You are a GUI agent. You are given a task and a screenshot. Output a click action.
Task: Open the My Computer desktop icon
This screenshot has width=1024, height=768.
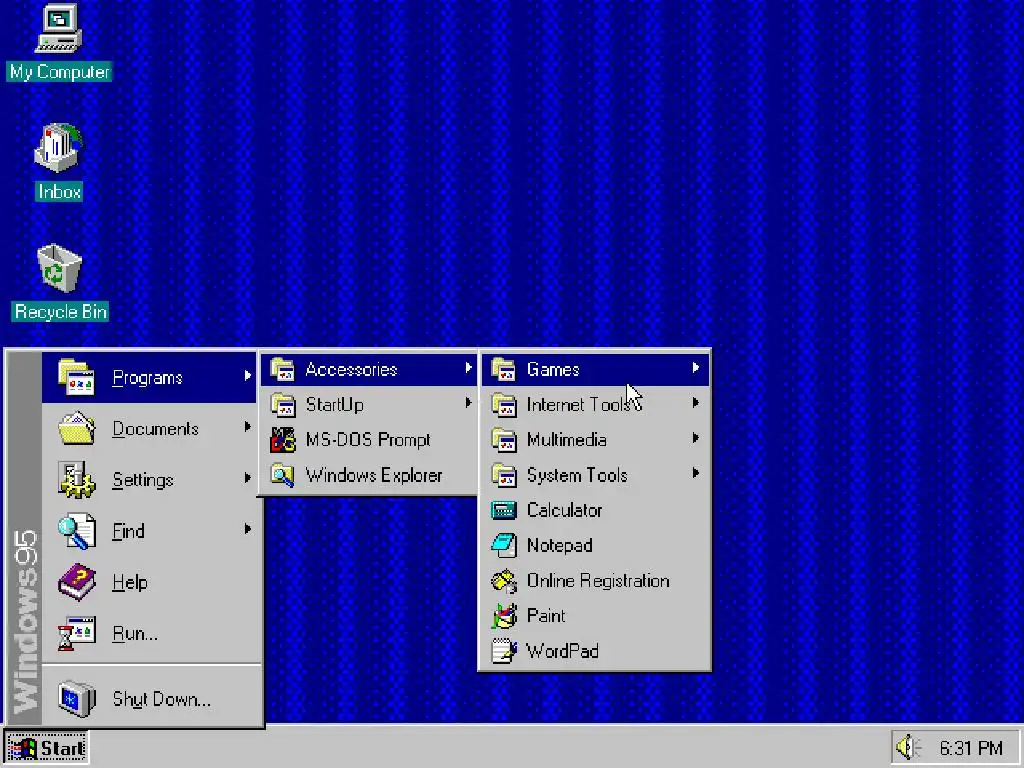point(59,29)
